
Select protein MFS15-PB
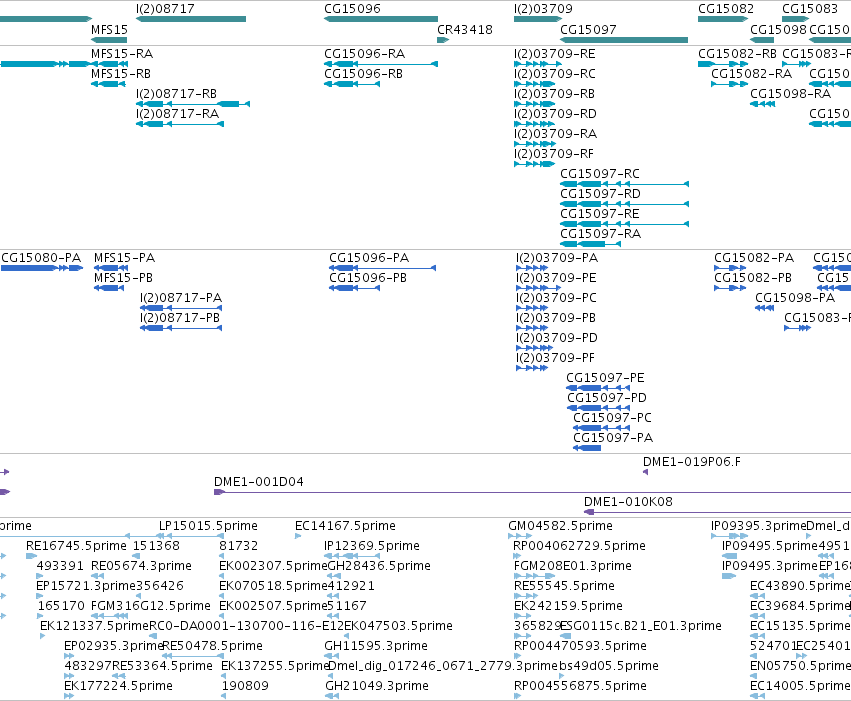point(109,288)
